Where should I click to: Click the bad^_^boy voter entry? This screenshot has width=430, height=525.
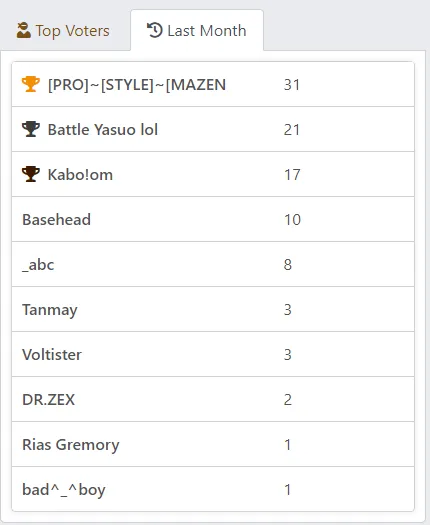pyautogui.click(x=213, y=489)
